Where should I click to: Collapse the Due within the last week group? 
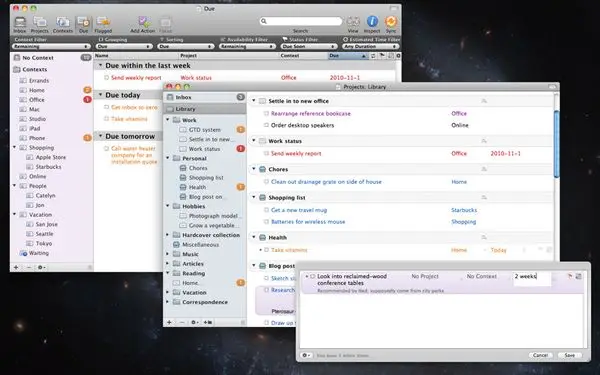(100, 65)
